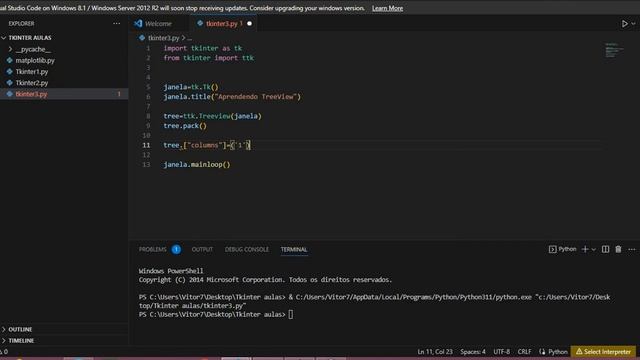Create a new terminal with plus icon

[x=585, y=249]
